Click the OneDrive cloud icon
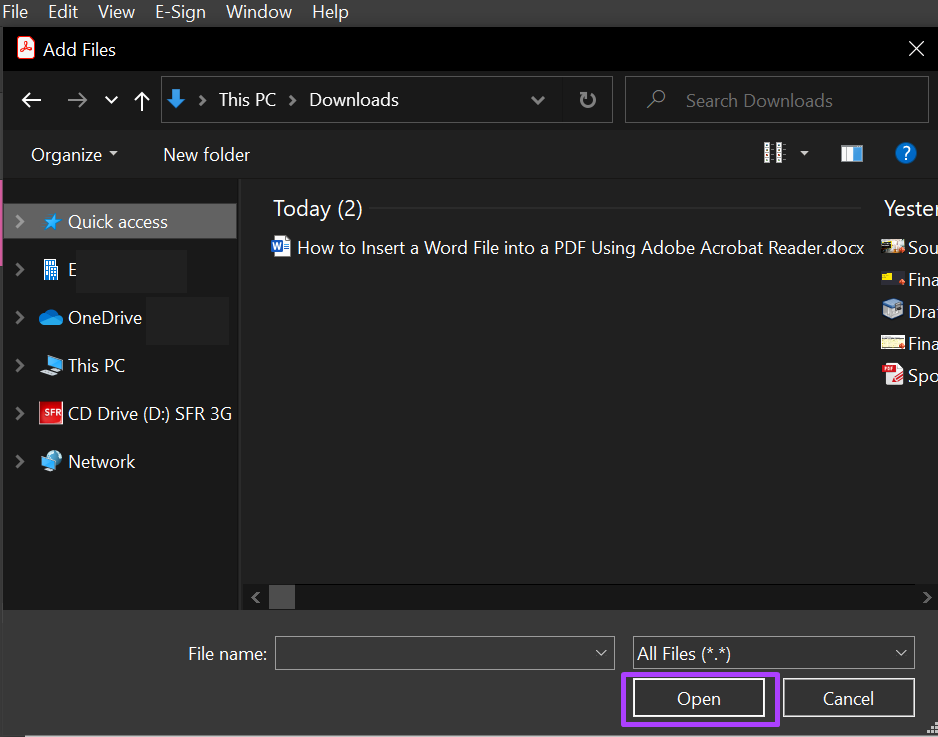The width and height of the screenshot is (938, 737). coord(51,318)
